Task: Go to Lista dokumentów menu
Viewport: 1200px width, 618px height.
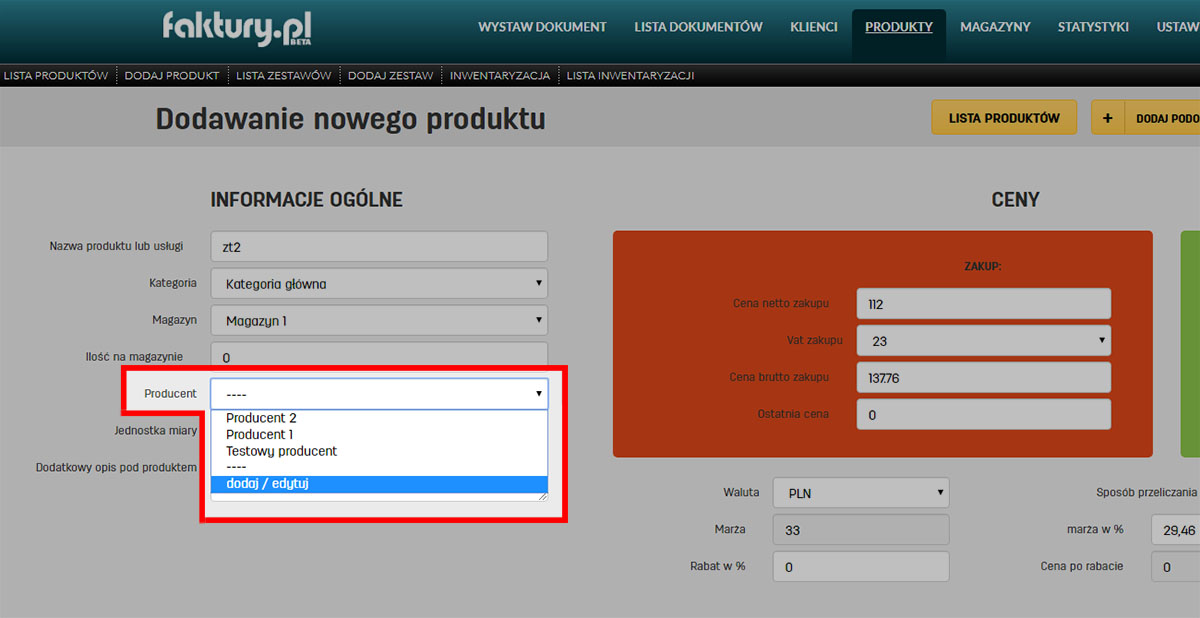Action: pos(698,27)
